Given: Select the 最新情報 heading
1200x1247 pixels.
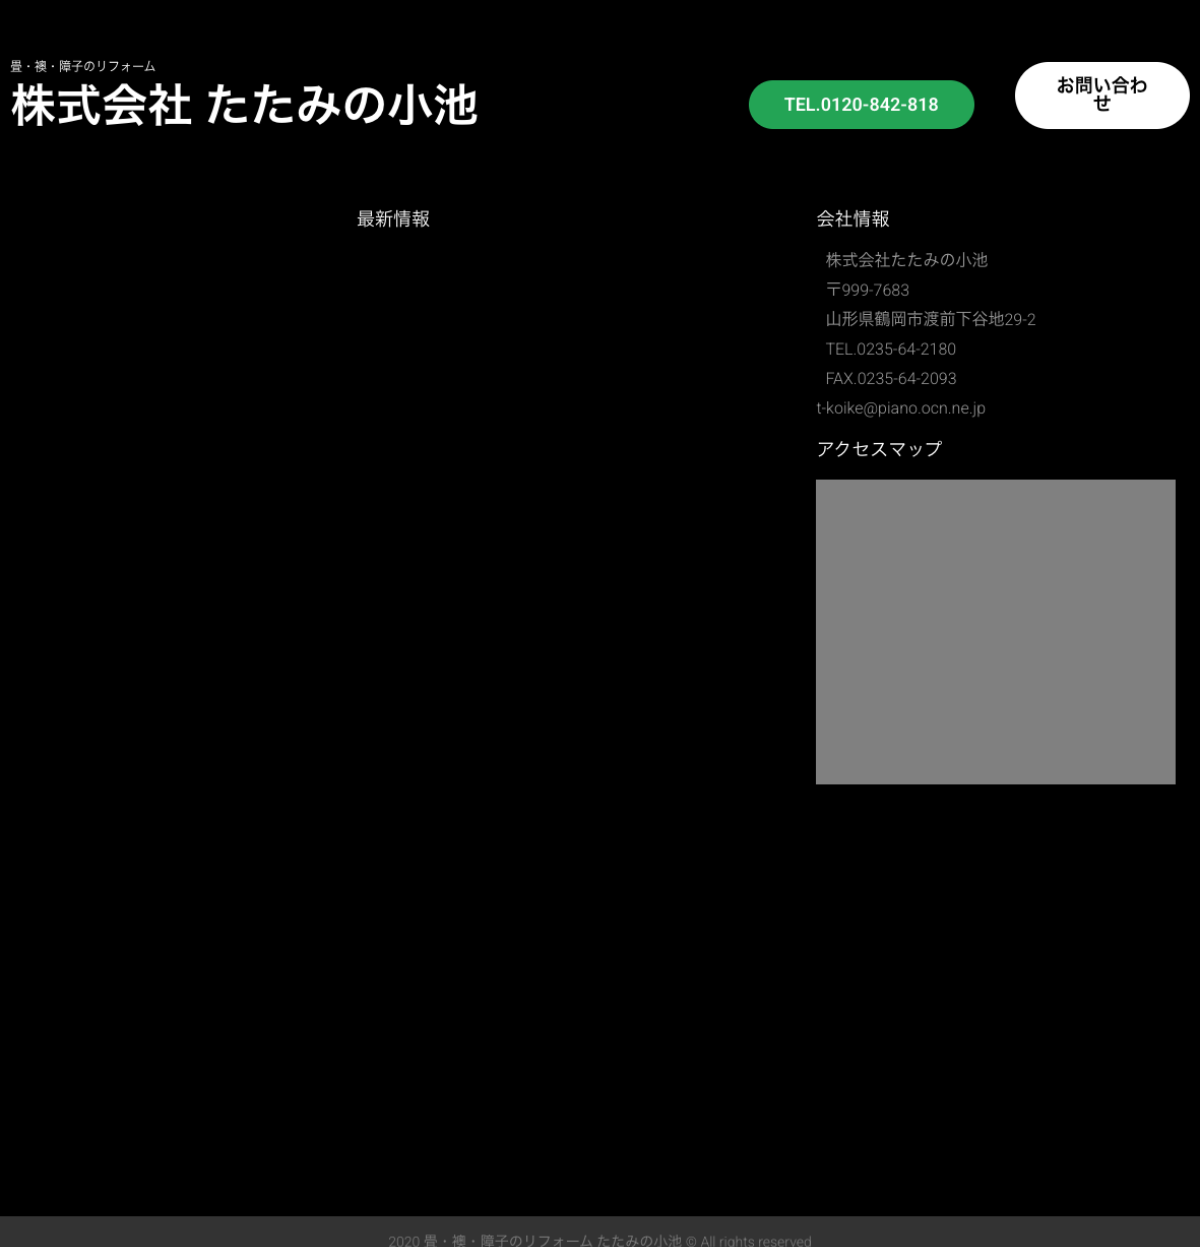Looking at the screenshot, I should (x=393, y=219).
